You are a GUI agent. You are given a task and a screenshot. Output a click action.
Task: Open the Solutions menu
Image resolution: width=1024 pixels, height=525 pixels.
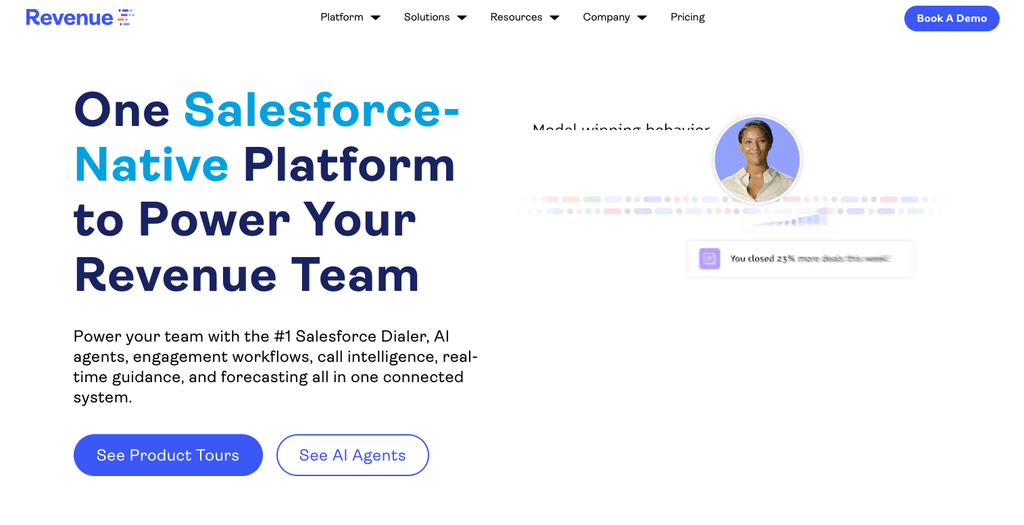coord(427,17)
